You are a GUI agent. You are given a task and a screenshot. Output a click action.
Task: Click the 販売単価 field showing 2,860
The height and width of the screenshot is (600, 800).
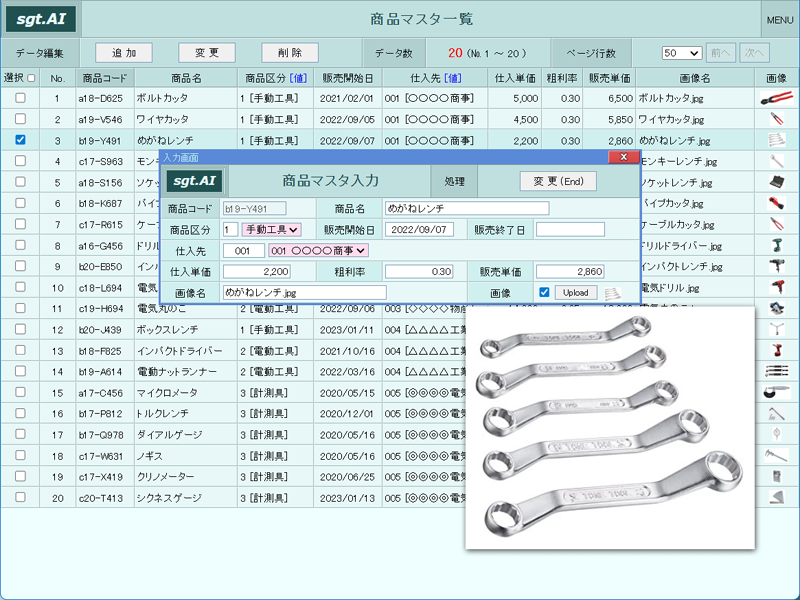(x=570, y=271)
